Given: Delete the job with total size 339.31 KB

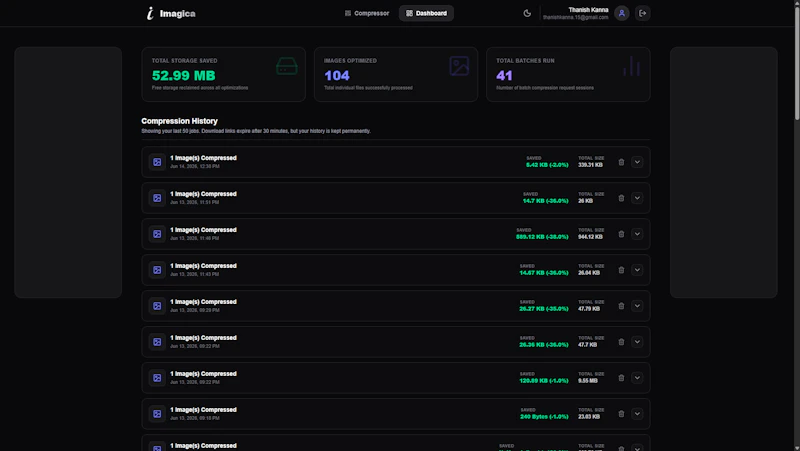Looking at the screenshot, I should [x=621, y=162].
